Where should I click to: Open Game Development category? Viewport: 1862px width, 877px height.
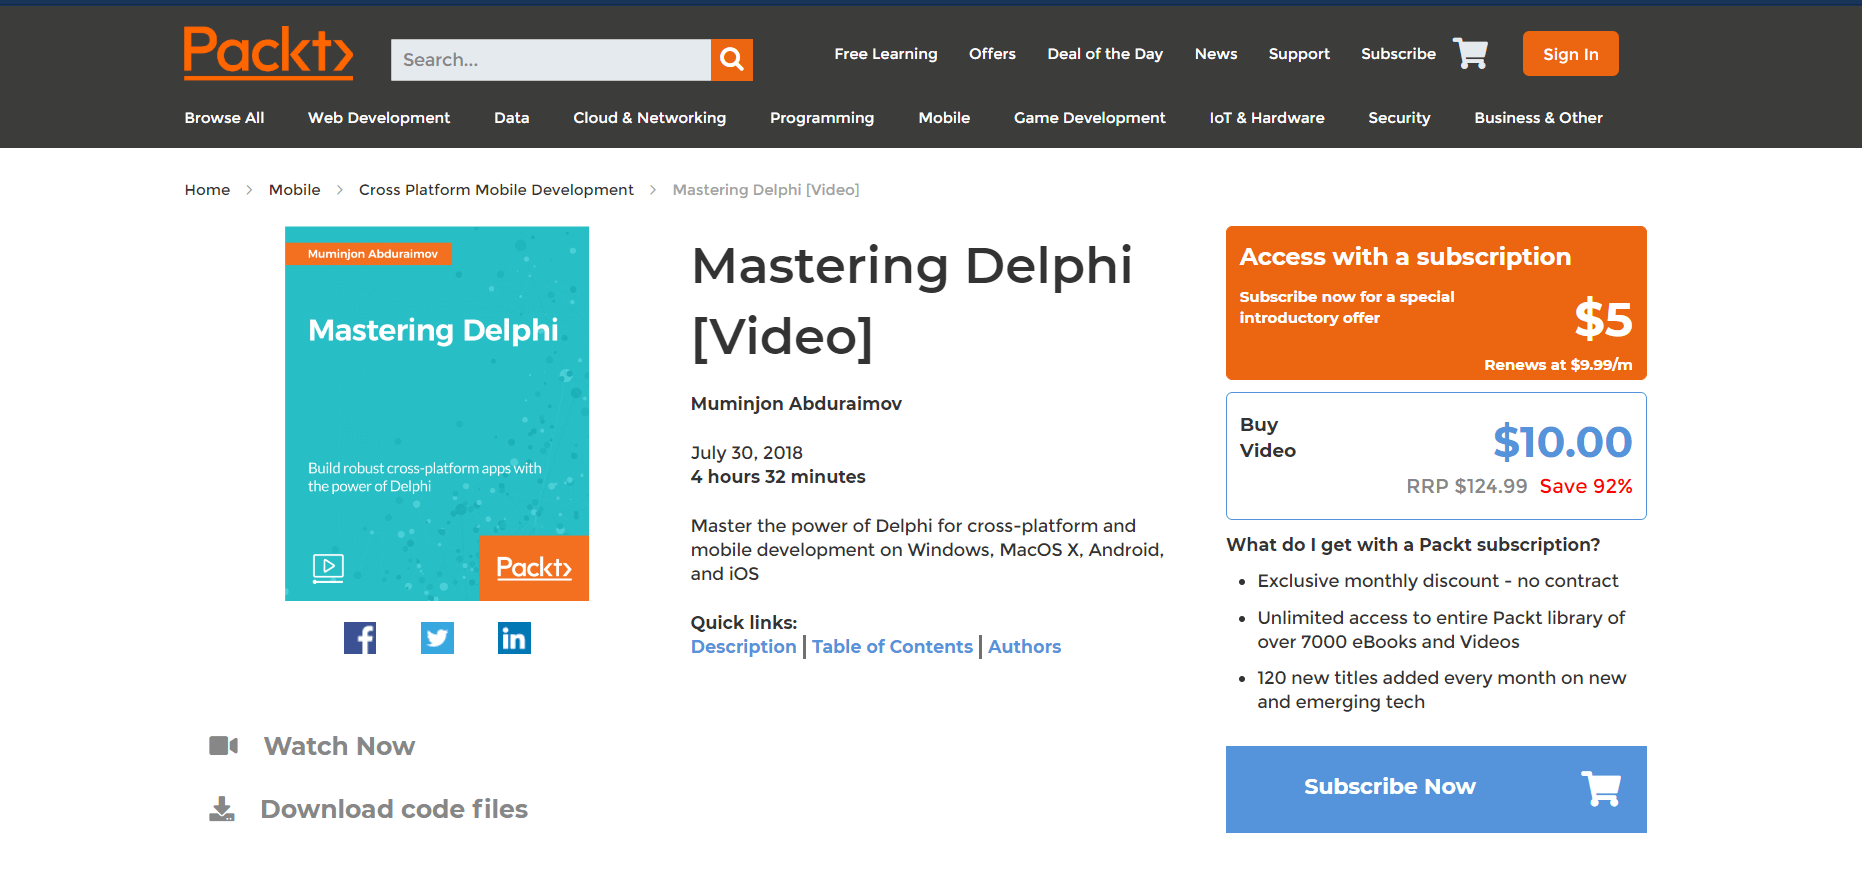(x=1089, y=118)
